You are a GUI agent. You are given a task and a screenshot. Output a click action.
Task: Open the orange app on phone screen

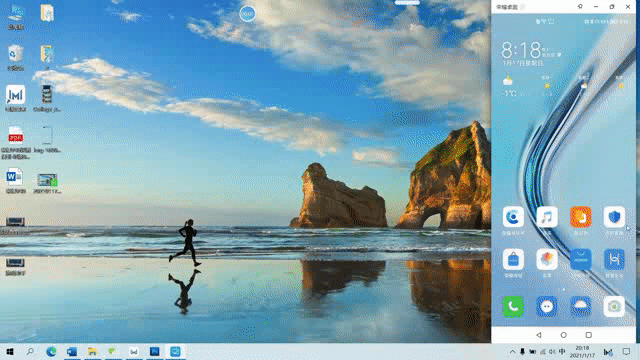coord(580,217)
